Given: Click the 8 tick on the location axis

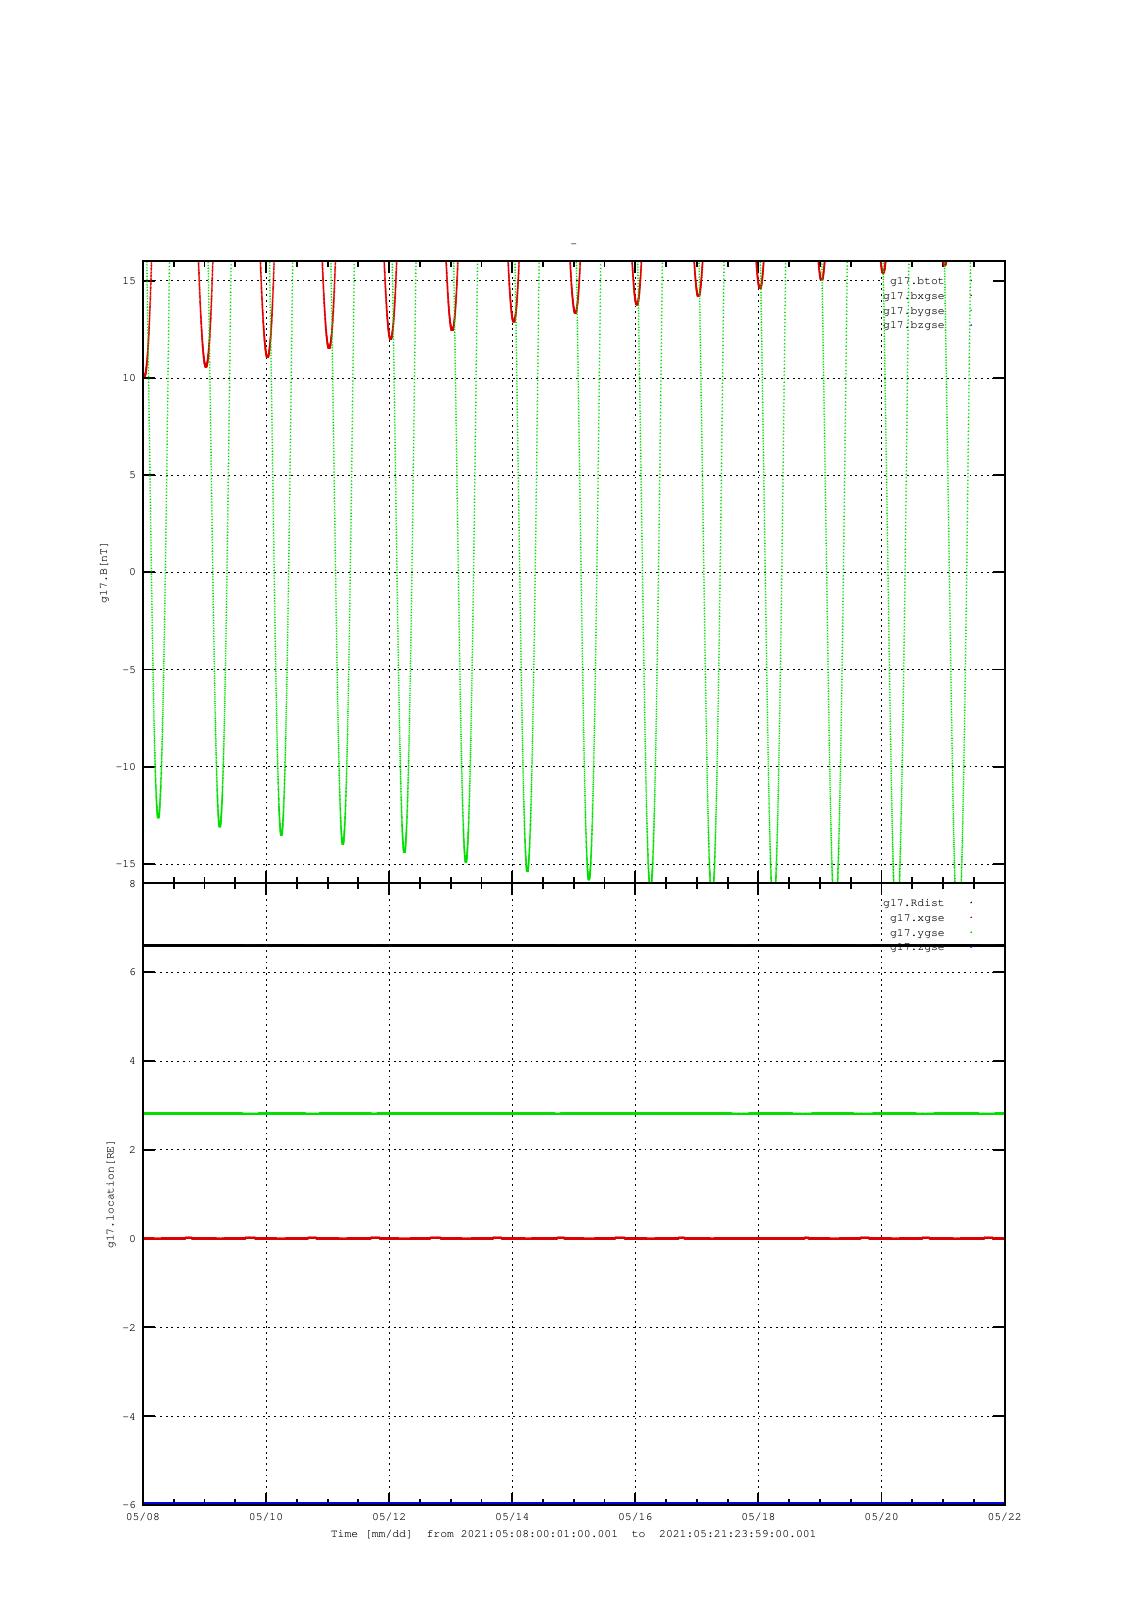Looking at the screenshot, I should (132, 884).
